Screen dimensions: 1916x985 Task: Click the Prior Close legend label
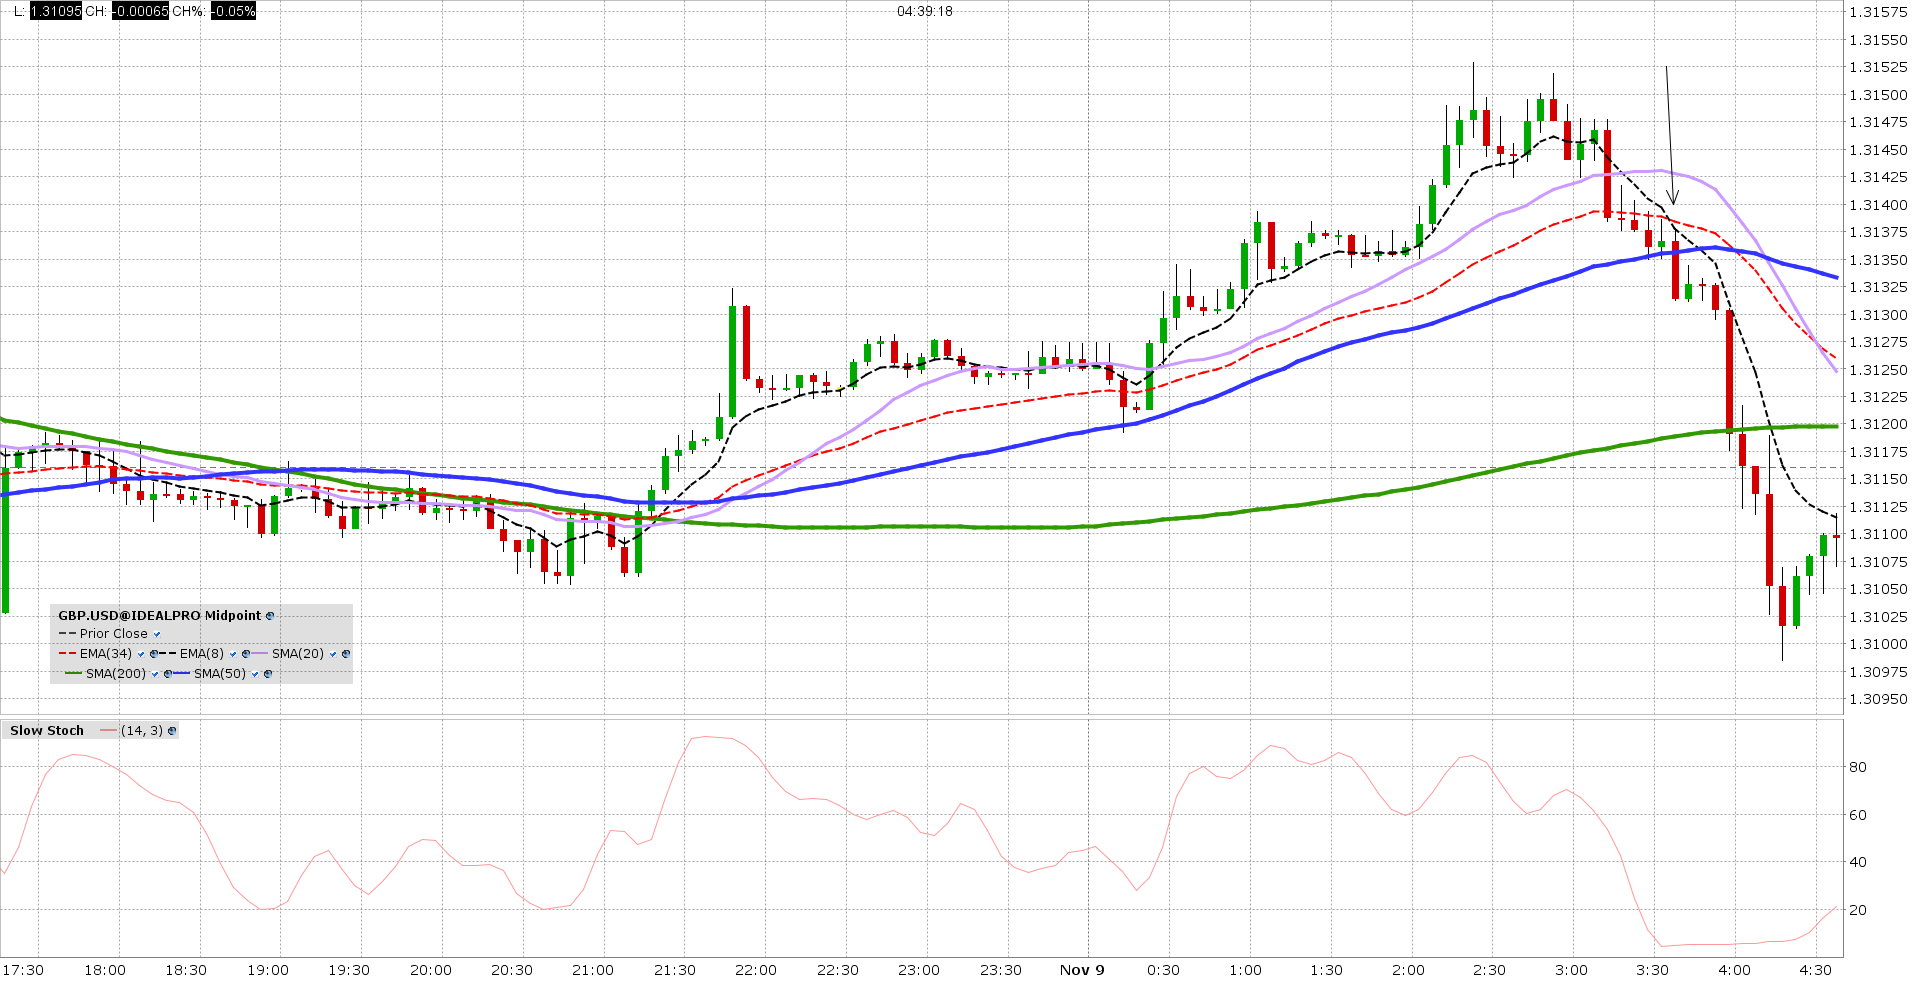[x=114, y=634]
